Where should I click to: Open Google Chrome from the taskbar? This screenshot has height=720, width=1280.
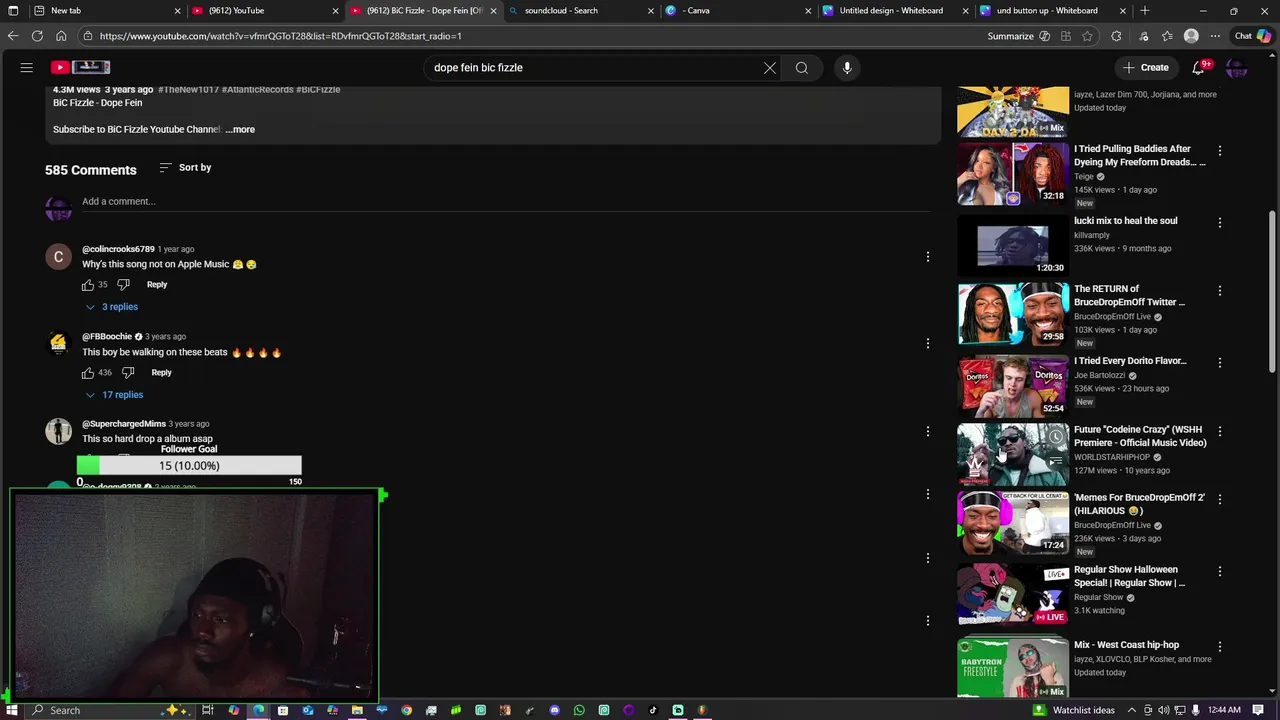click(406, 710)
